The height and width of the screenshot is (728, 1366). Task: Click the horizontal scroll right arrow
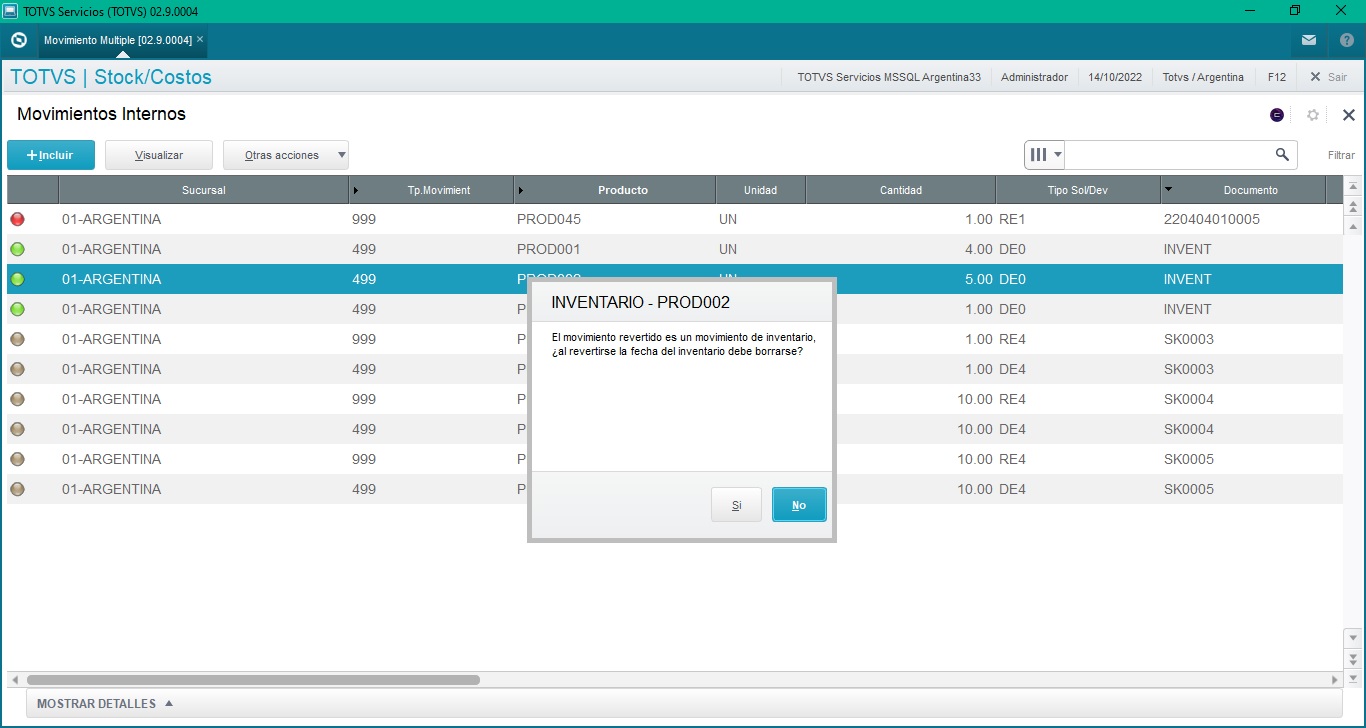pyautogui.click(x=1334, y=680)
